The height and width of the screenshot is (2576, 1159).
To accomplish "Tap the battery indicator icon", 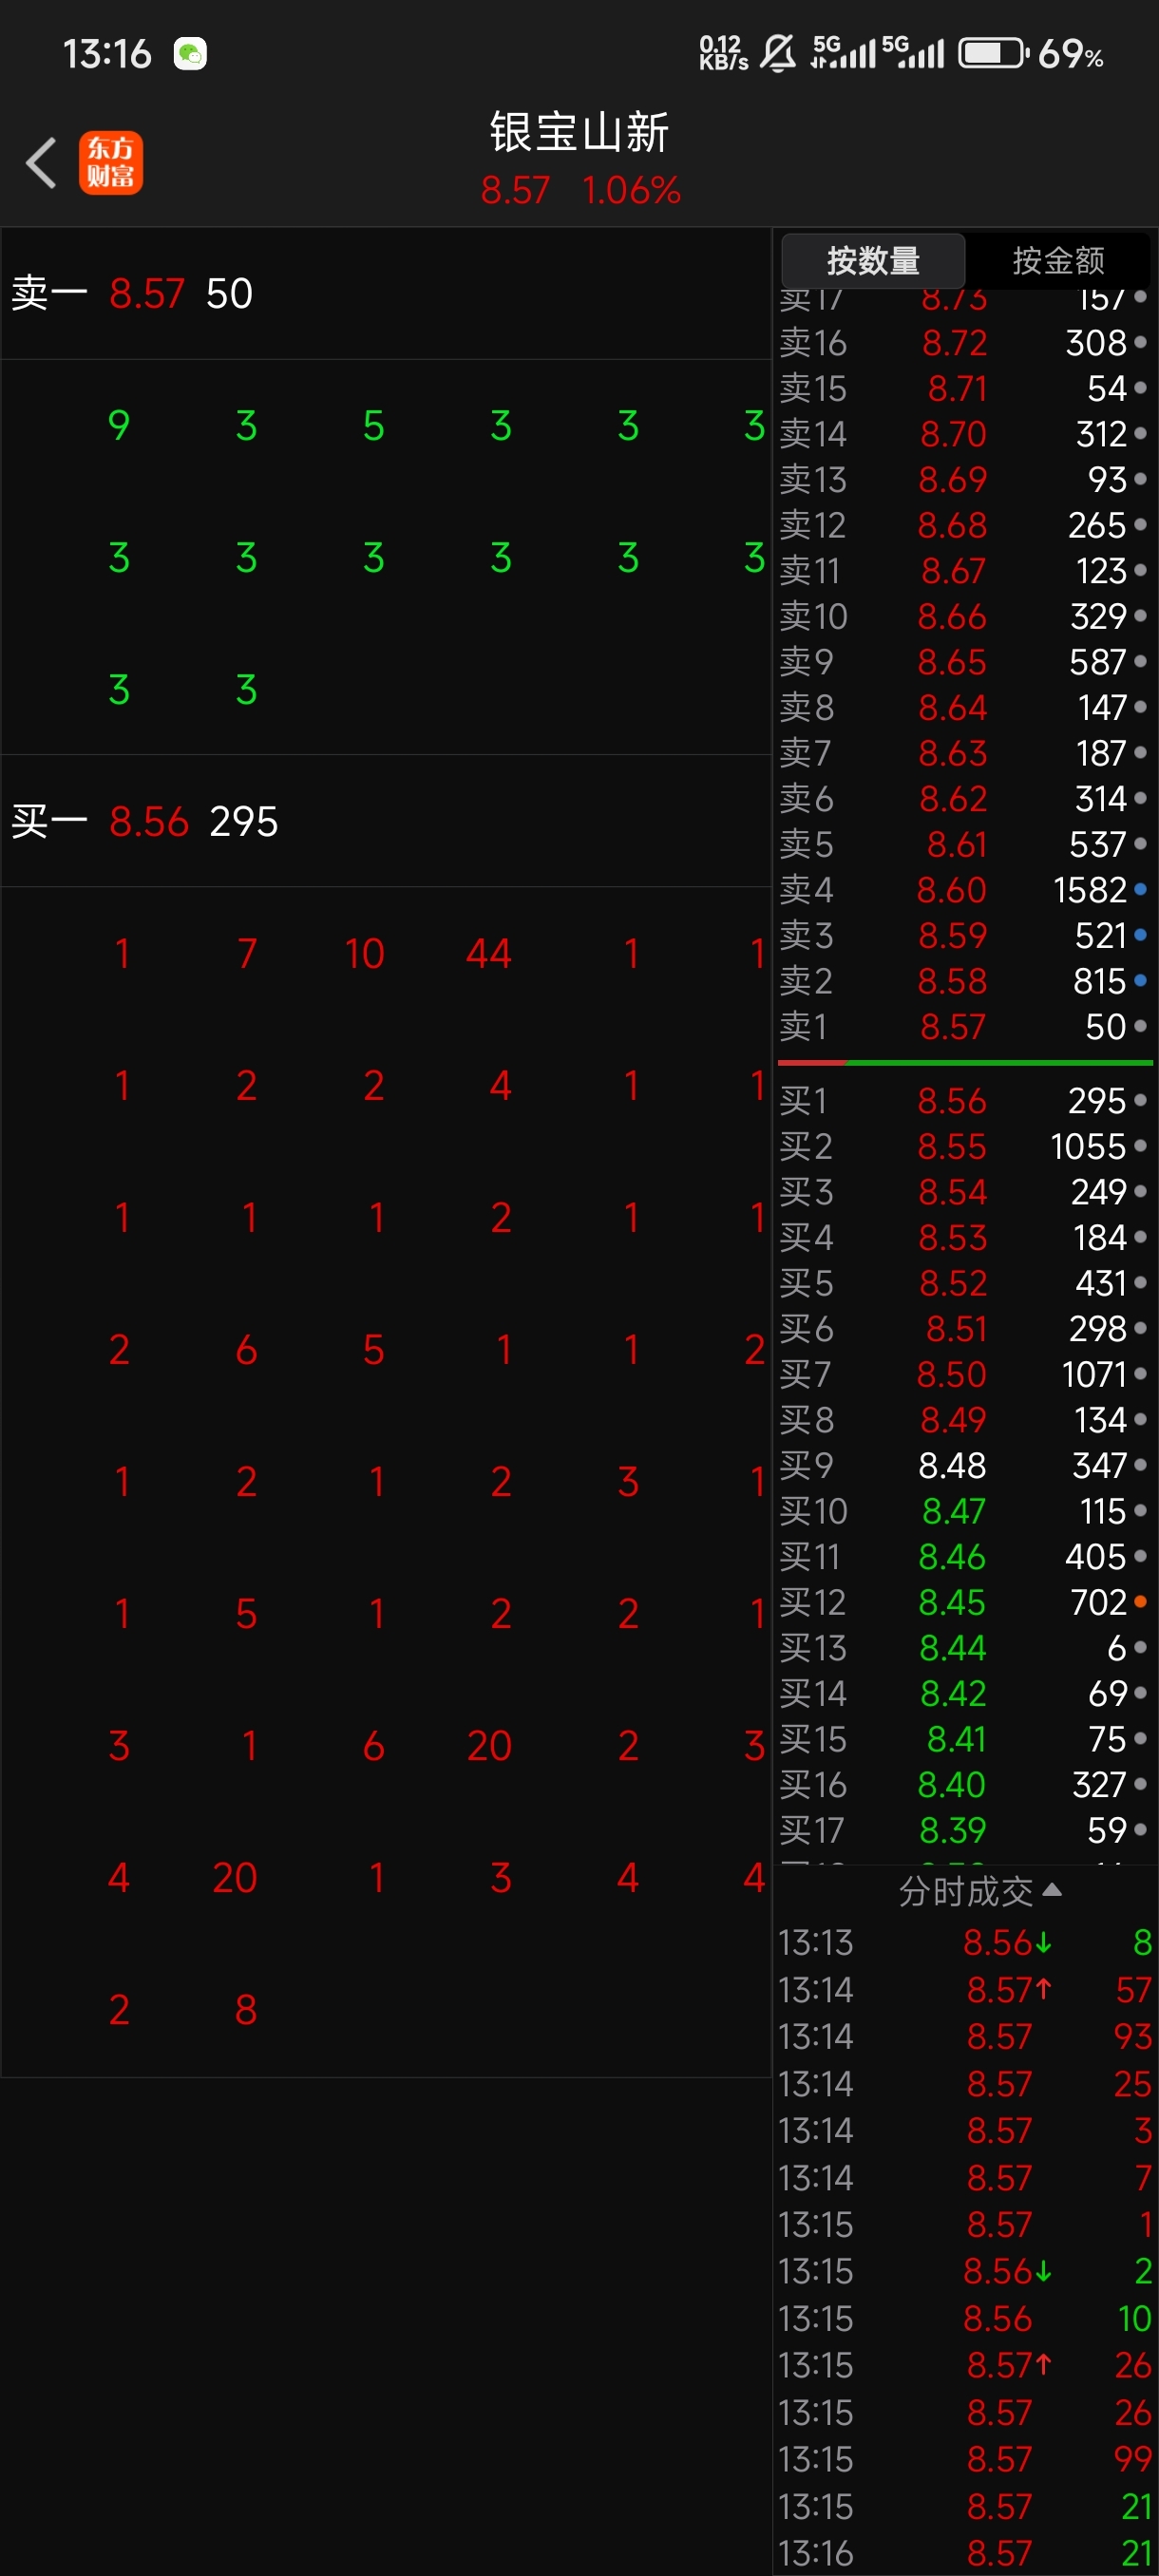I will (993, 53).
